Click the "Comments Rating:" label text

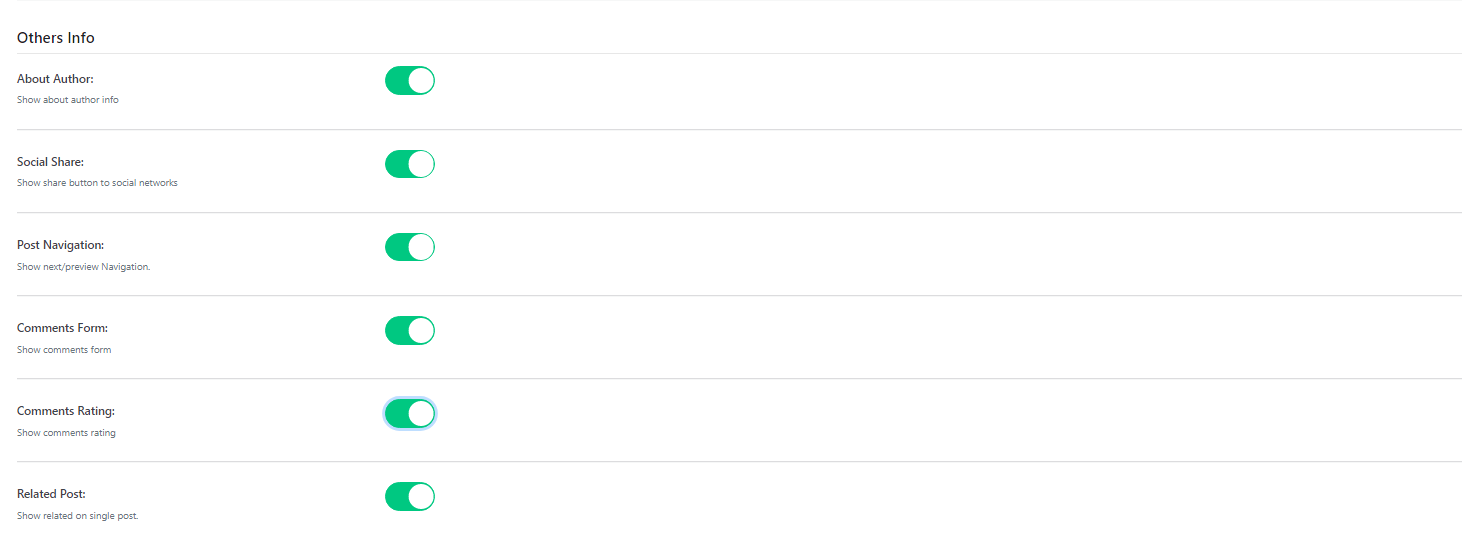66,411
